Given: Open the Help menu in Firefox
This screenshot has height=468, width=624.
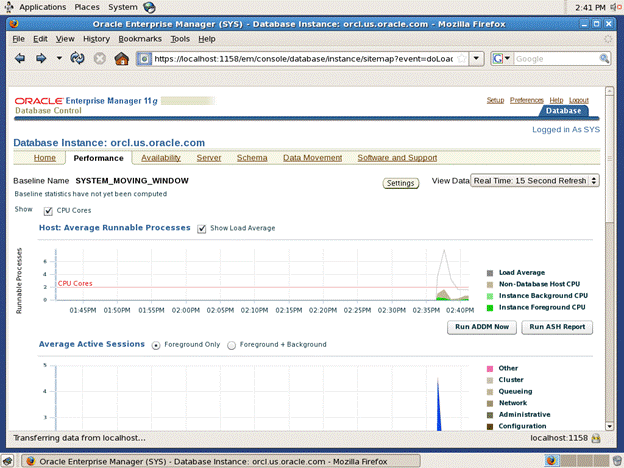Looking at the screenshot, I should [207, 39].
